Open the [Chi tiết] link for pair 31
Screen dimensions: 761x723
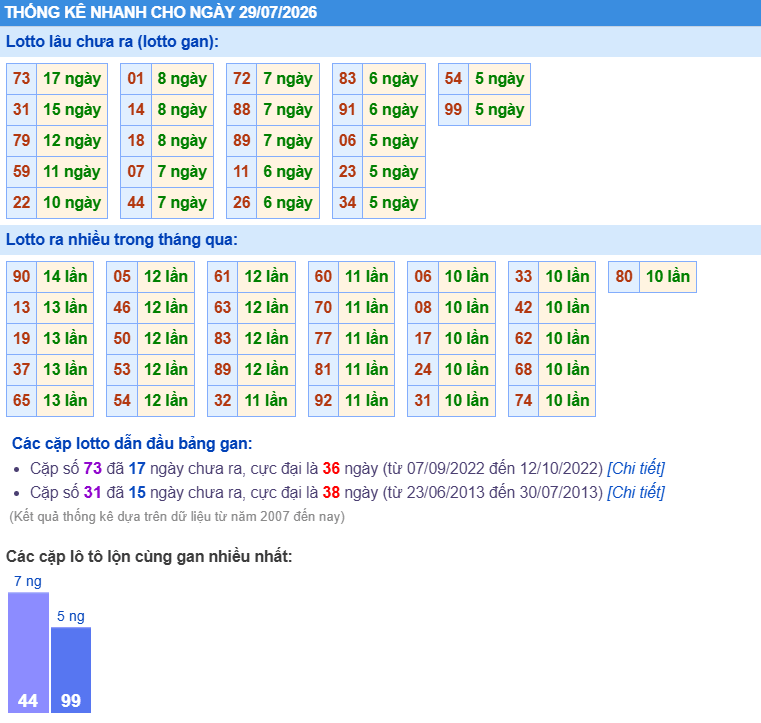click(636, 493)
